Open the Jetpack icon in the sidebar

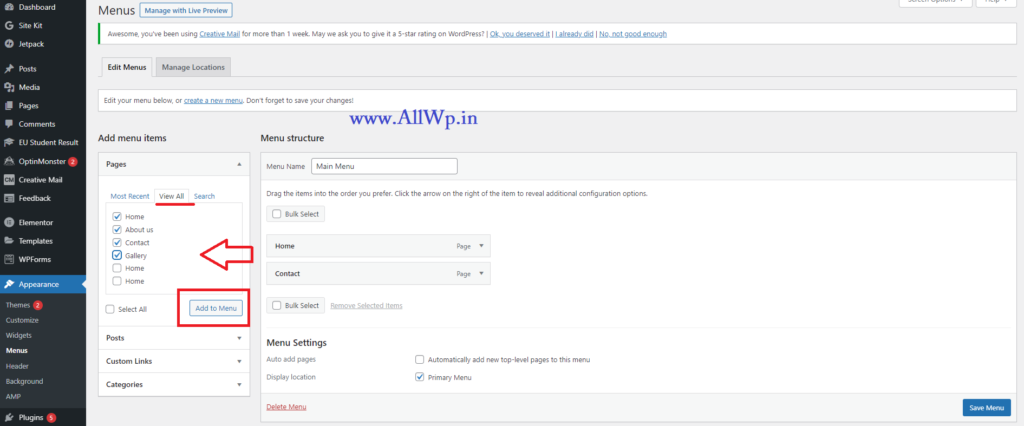(x=9, y=44)
